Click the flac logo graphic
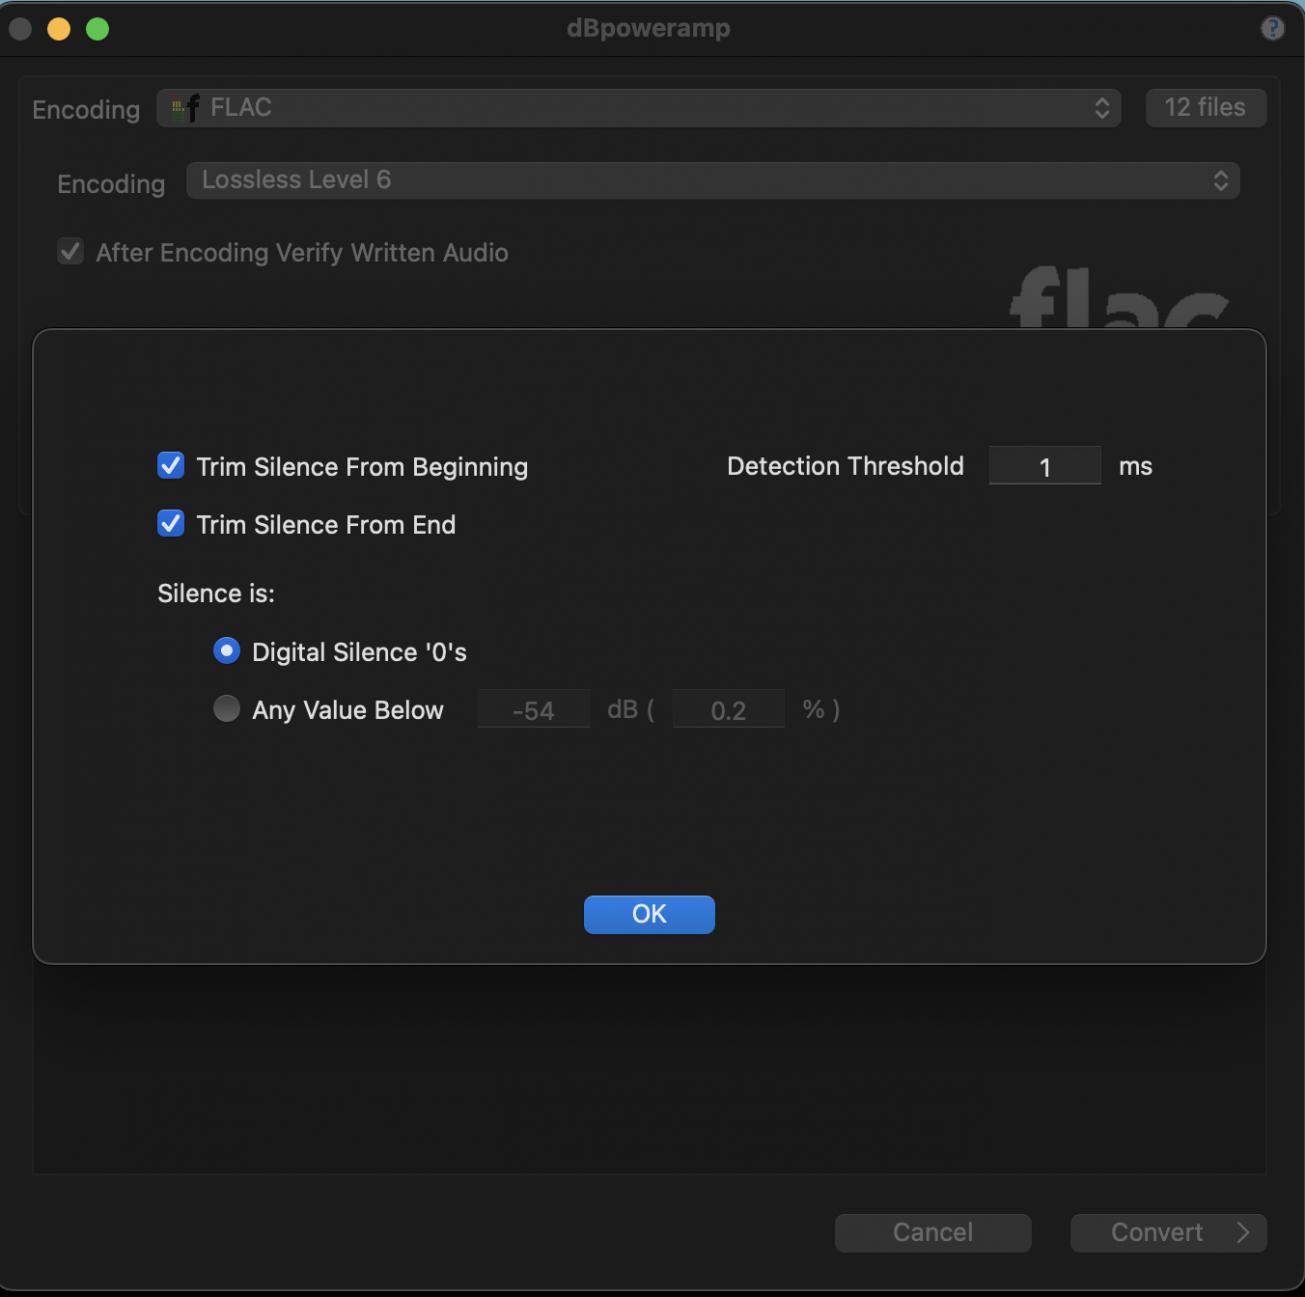 click(x=1118, y=298)
